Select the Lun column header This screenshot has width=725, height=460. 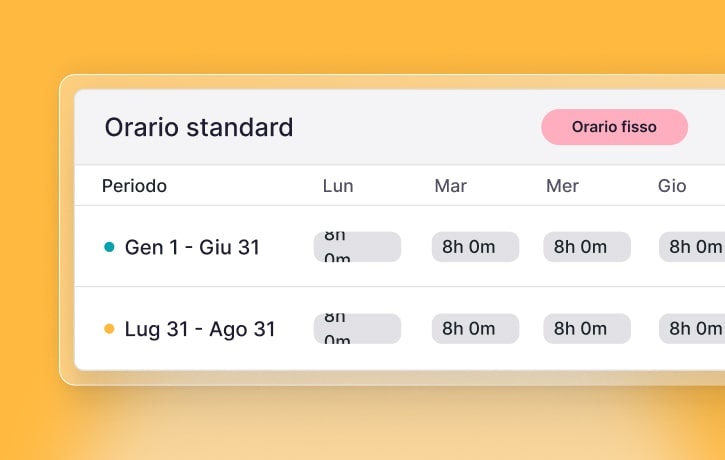pyautogui.click(x=338, y=186)
